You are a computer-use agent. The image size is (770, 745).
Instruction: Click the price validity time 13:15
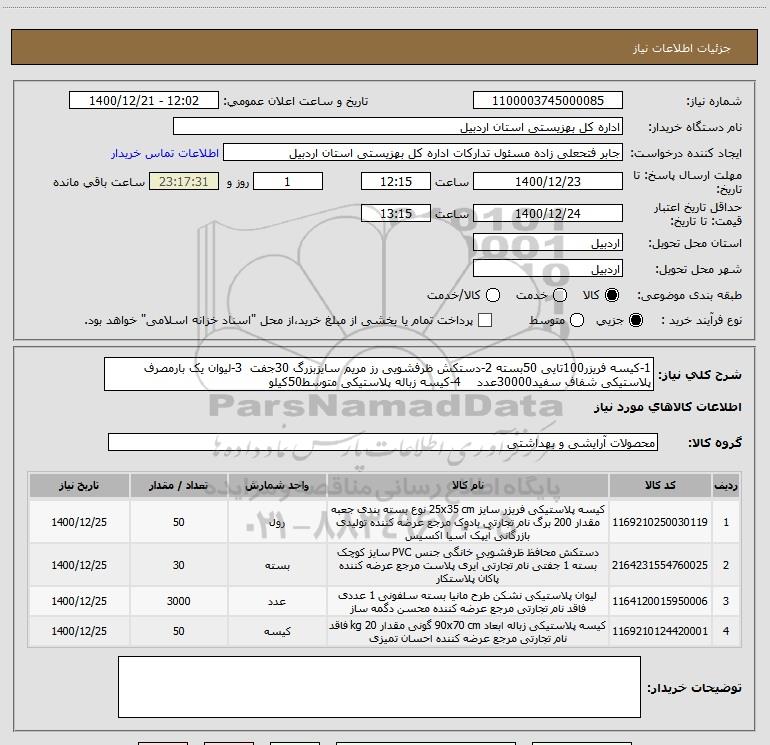pyautogui.click(x=396, y=214)
